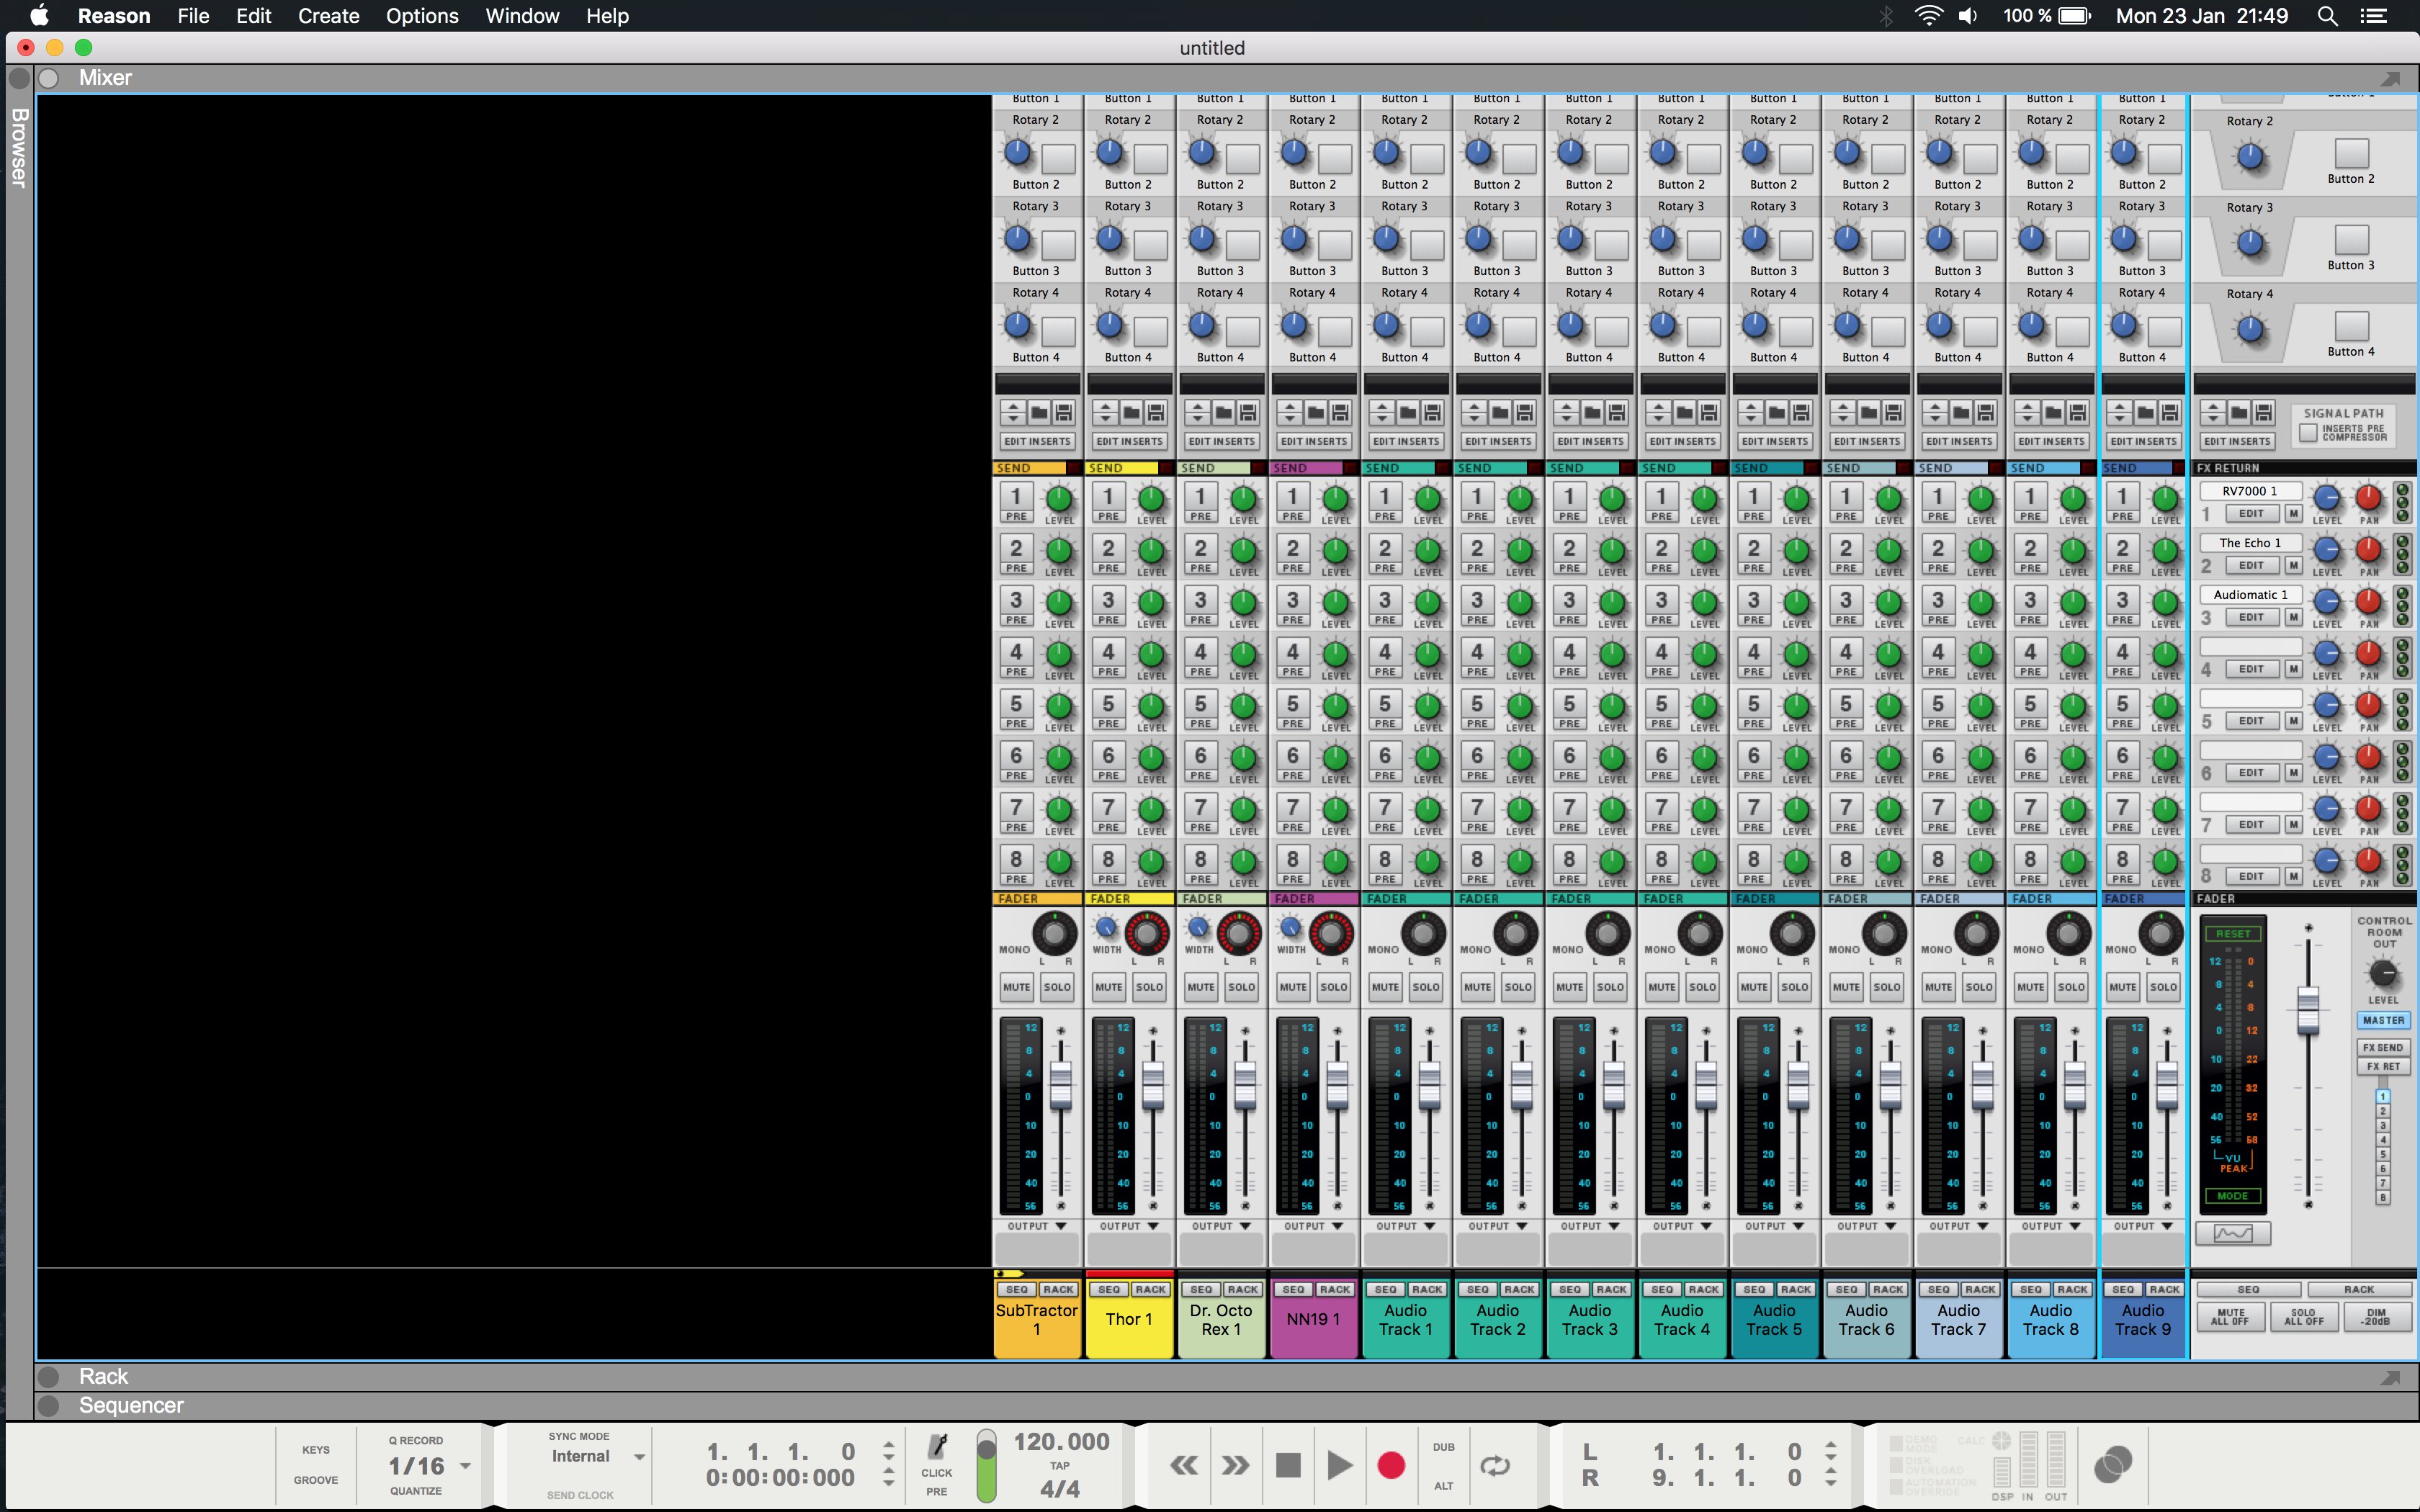This screenshot has height=1512, width=2420.
Task: Click left locator stepper arrows
Action: (1830, 1450)
